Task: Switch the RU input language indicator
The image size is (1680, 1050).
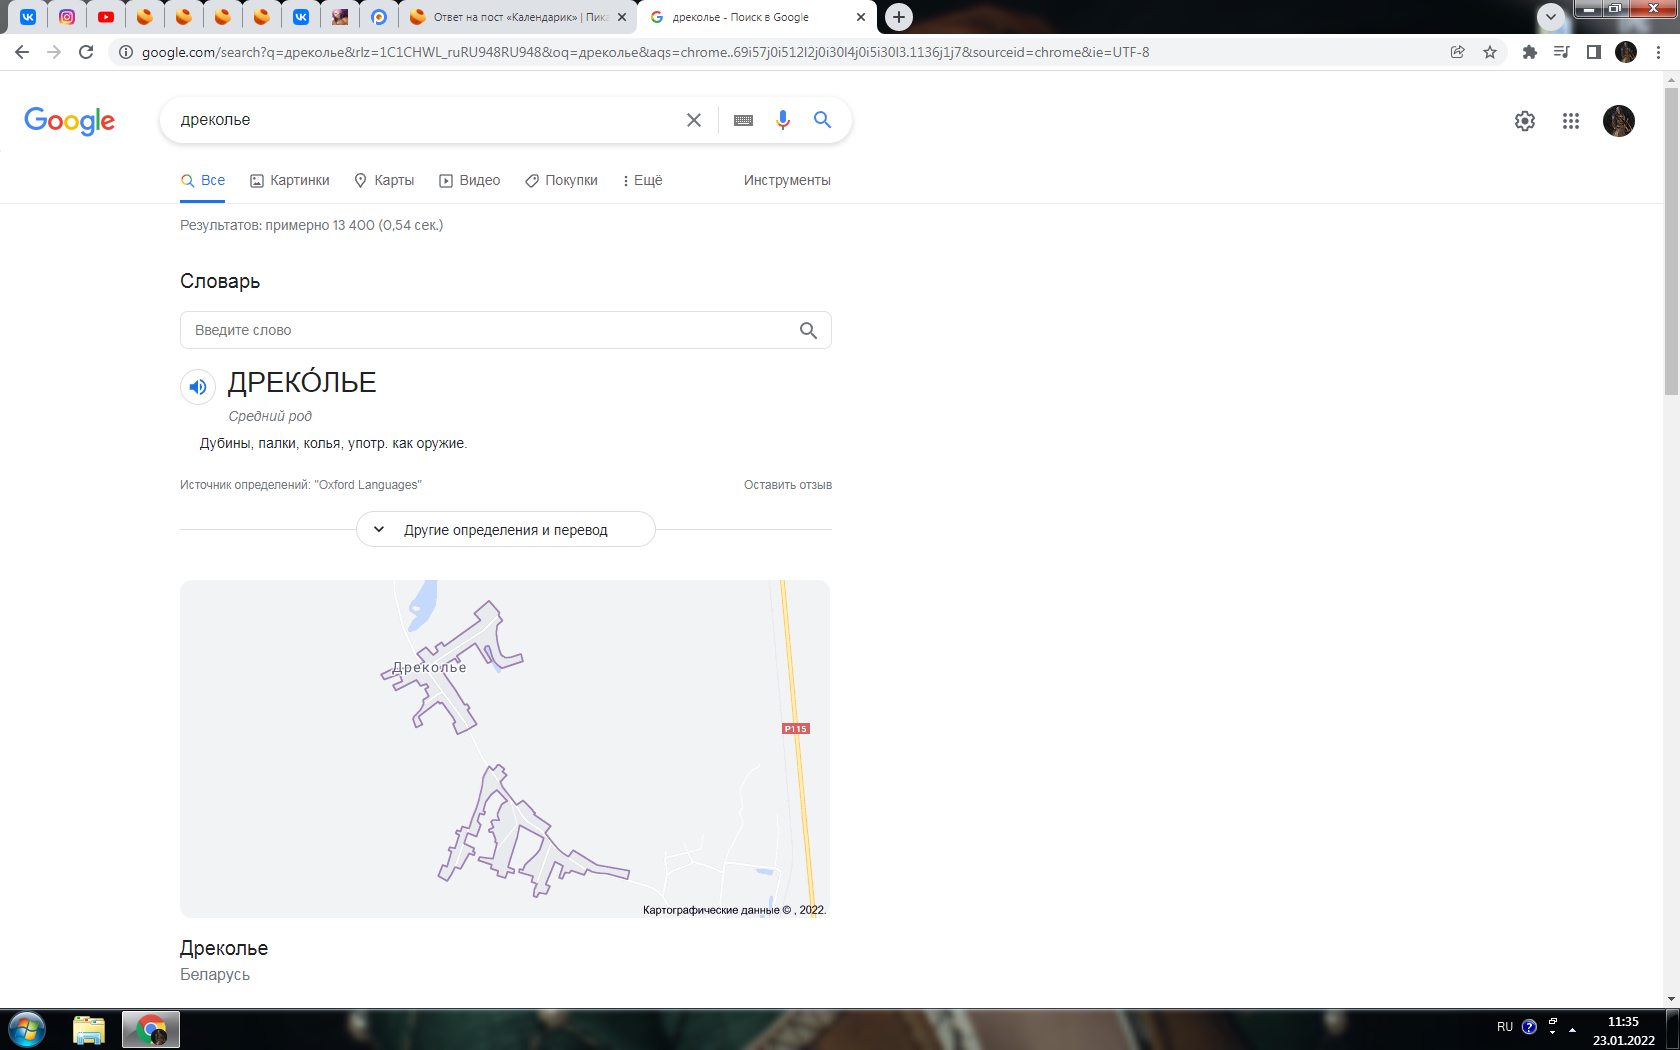Action: pyautogui.click(x=1505, y=1027)
